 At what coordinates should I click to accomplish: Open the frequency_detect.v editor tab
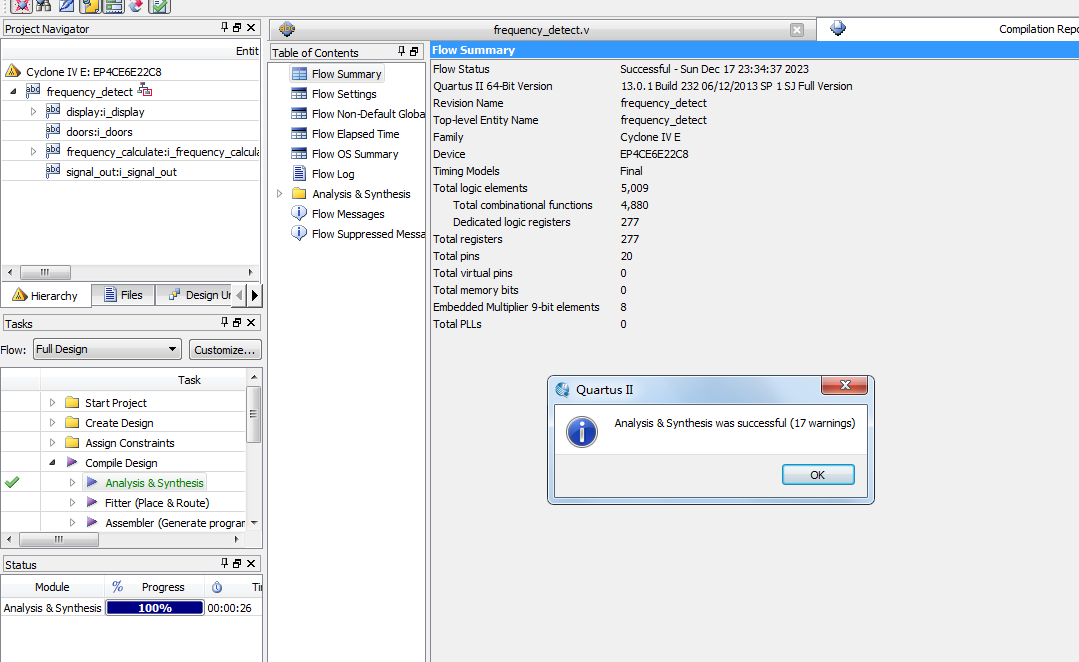[541, 30]
